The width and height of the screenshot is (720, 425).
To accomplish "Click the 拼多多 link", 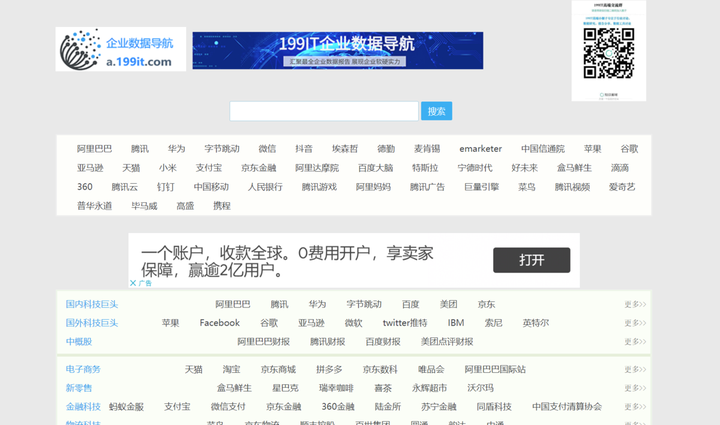I will click(x=329, y=369).
